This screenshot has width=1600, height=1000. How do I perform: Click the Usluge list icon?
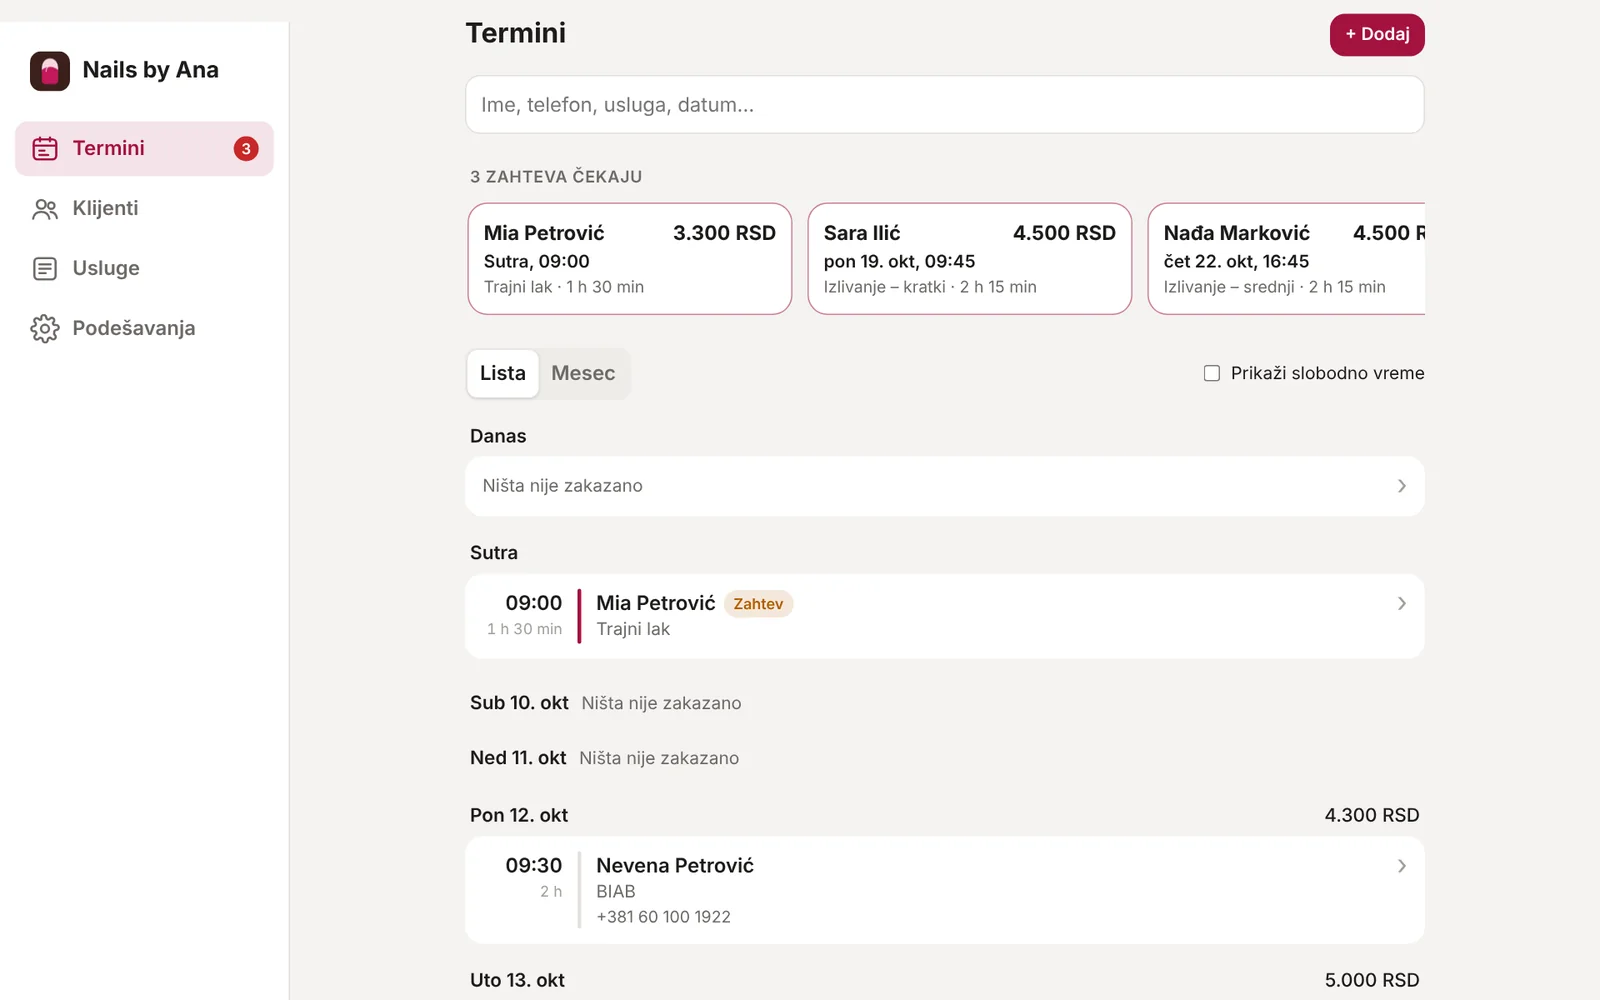click(x=45, y=269)
